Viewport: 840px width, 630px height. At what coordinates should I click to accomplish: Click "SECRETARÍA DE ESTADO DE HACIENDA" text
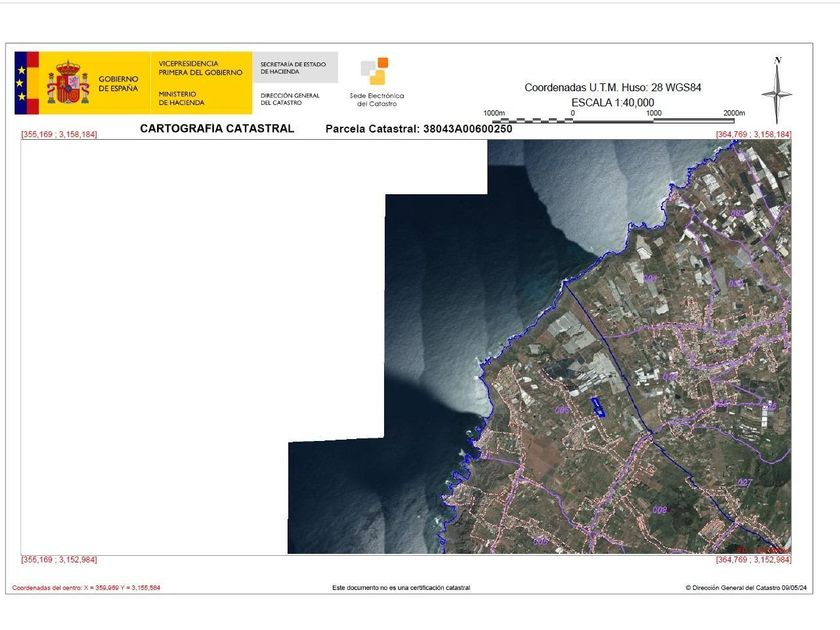click(x=293, y=68)
